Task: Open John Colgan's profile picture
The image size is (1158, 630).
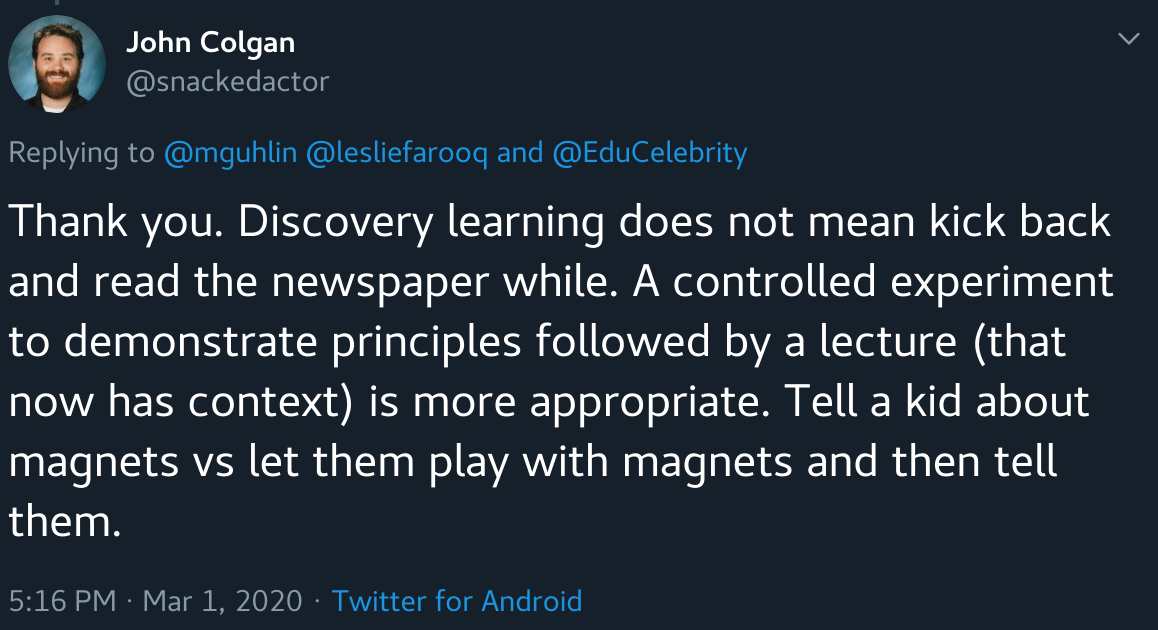Action: (x=57, y=64)
